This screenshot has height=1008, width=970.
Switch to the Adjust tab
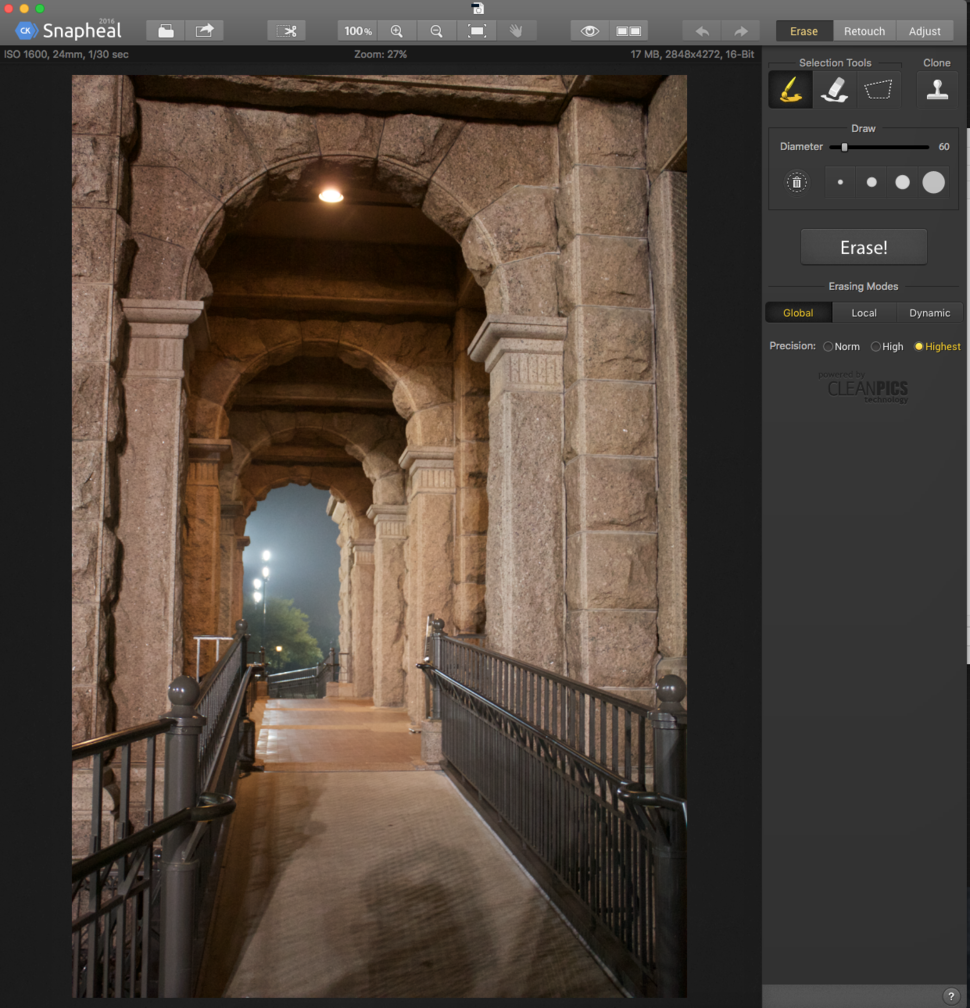tap(924, 31)
